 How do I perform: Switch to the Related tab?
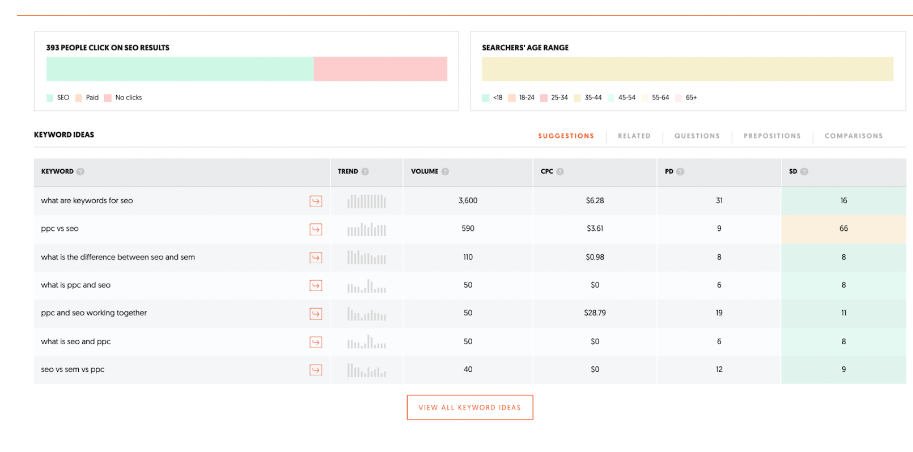[634, 136]
